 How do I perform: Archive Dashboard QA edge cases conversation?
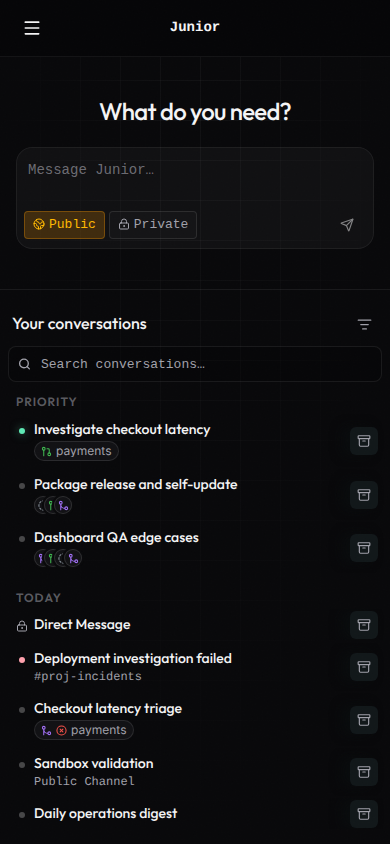click(x=364, y=548)
